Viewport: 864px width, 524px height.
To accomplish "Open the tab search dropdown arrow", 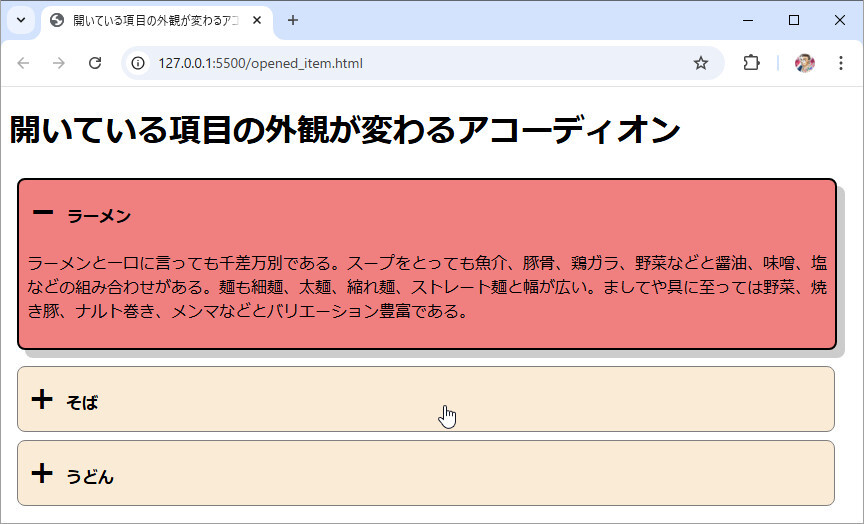I will click(20, 20).
